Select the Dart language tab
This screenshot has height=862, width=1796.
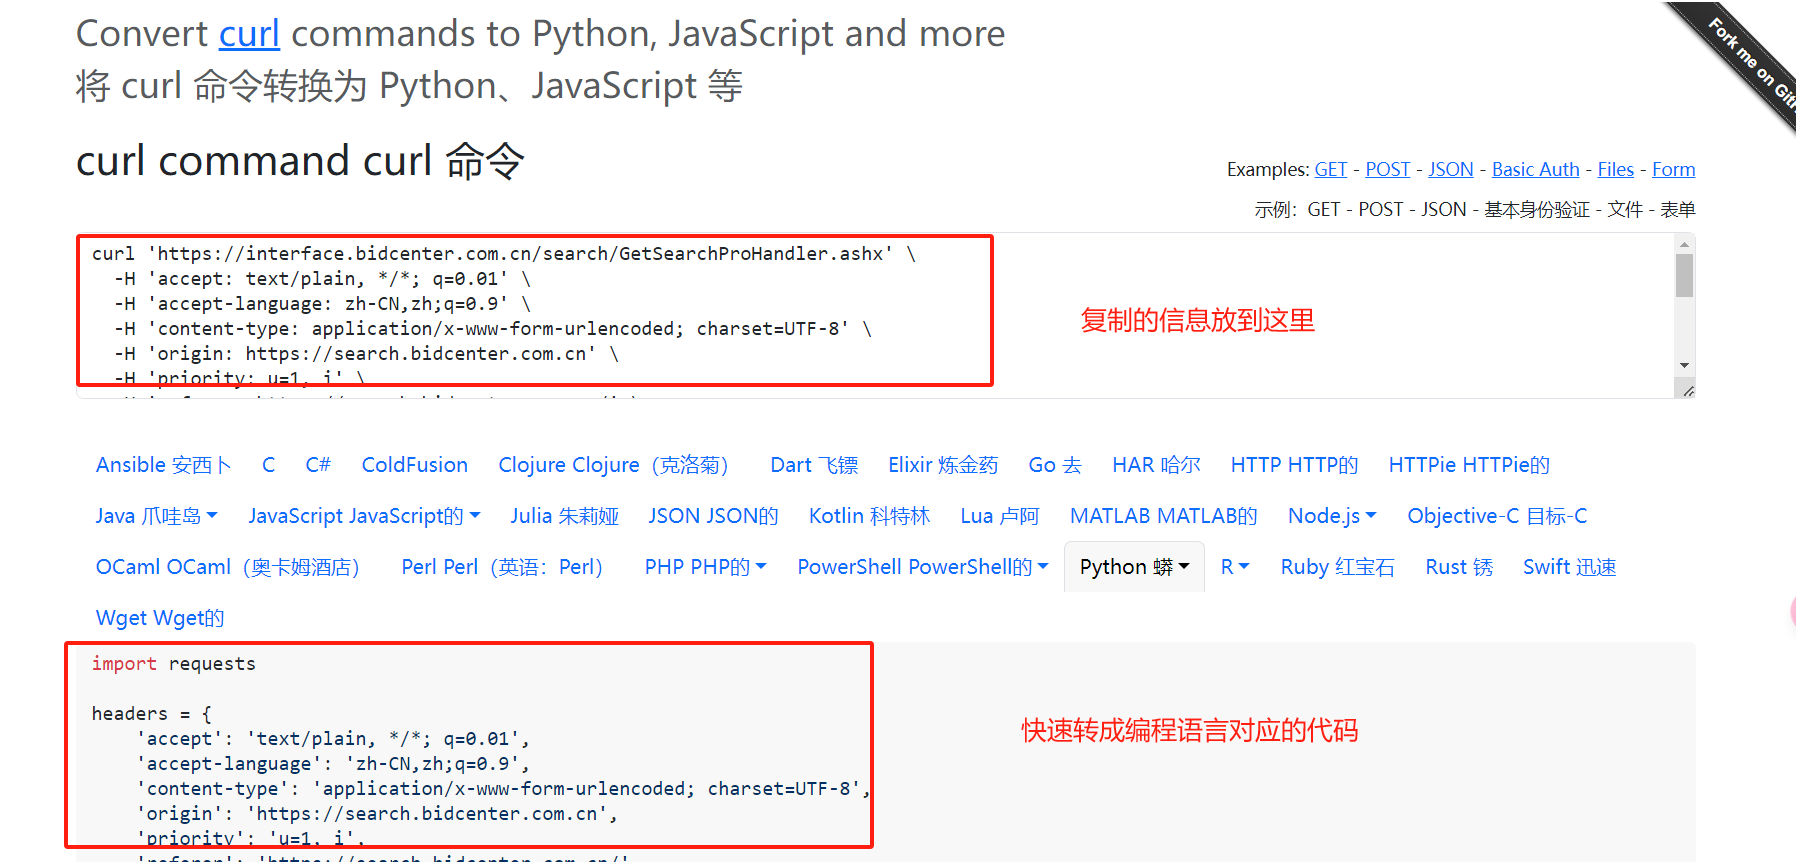coord(814,465)
